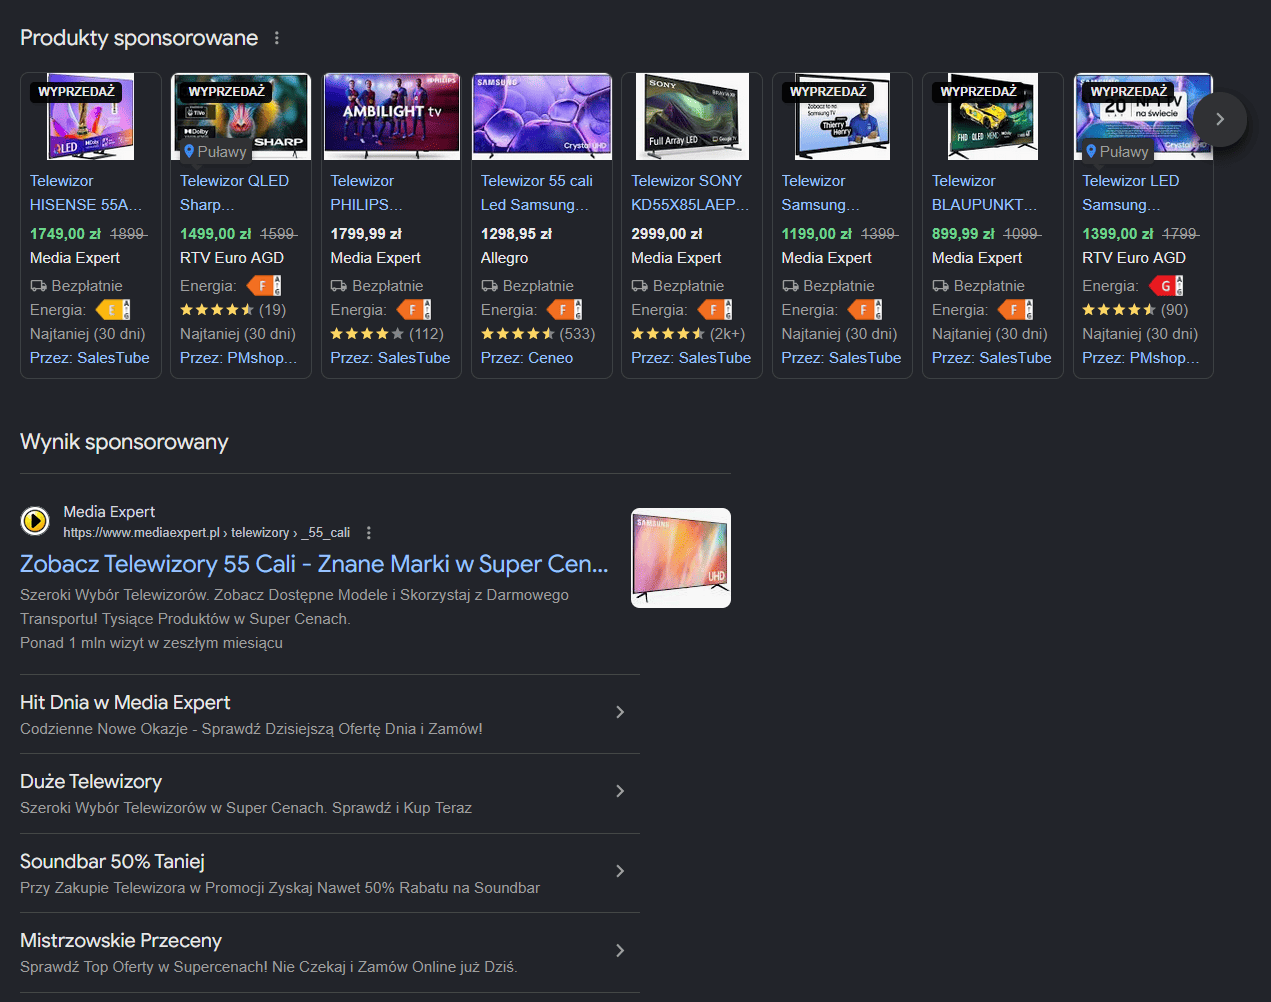Click price '1749,00 zł' on Hisense card
Screen dimensions: 1271x1002
(65, 234)
